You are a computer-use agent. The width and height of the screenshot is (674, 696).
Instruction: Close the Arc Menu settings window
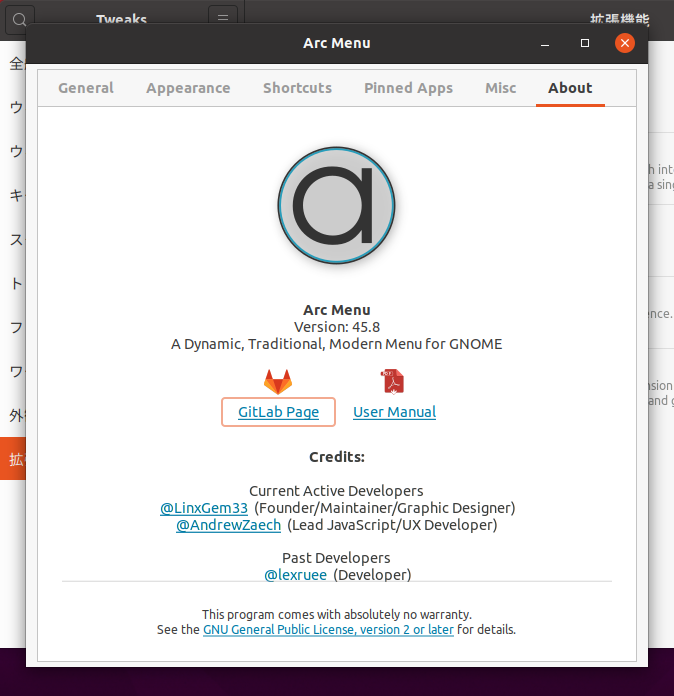[625, 43]
